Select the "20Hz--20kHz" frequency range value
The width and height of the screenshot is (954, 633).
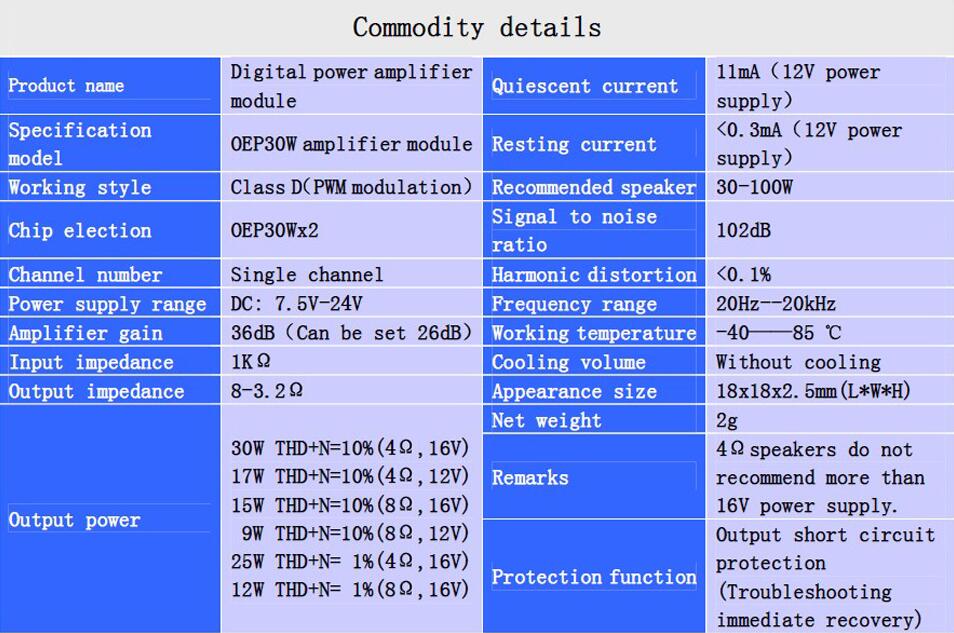[x=776, y=304]
